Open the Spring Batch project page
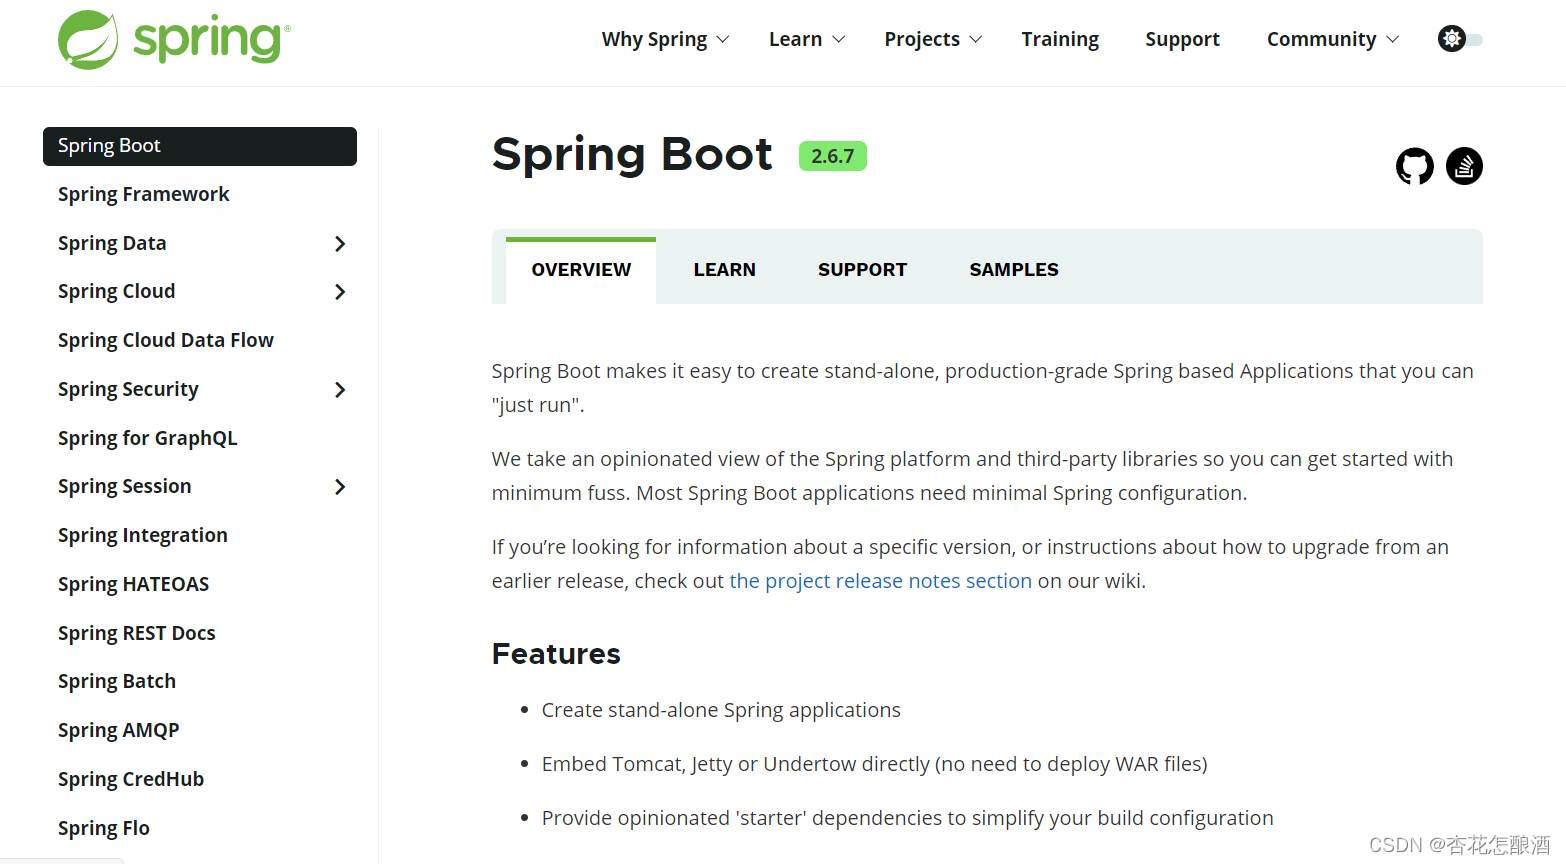Screen dimensions: 1566x864 coord(116,681)
